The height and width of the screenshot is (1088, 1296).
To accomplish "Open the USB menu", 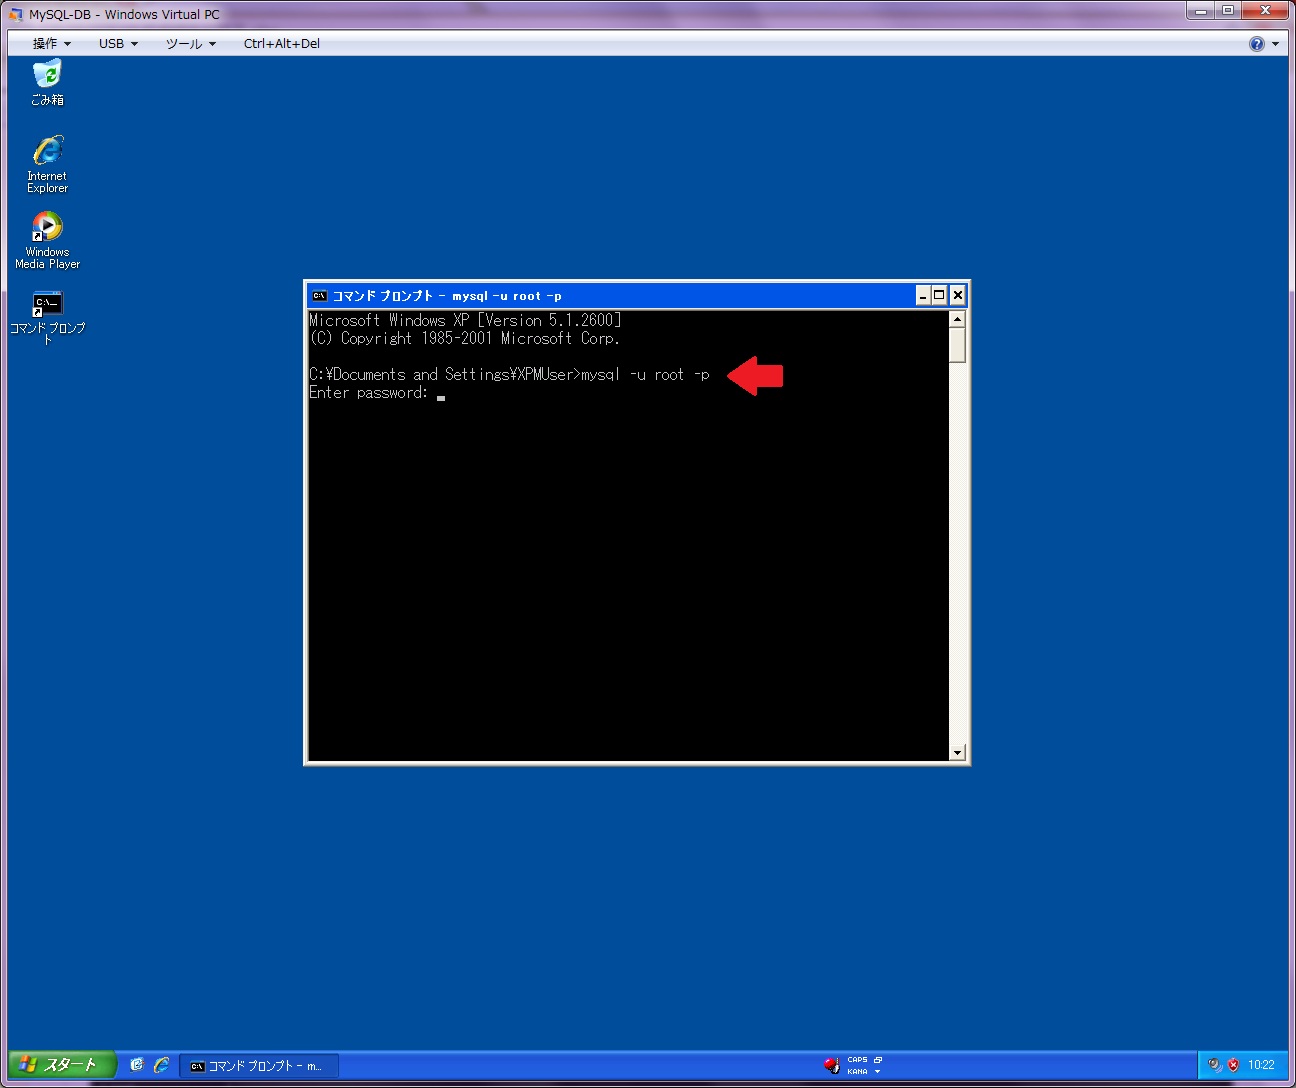I will 118,44.
